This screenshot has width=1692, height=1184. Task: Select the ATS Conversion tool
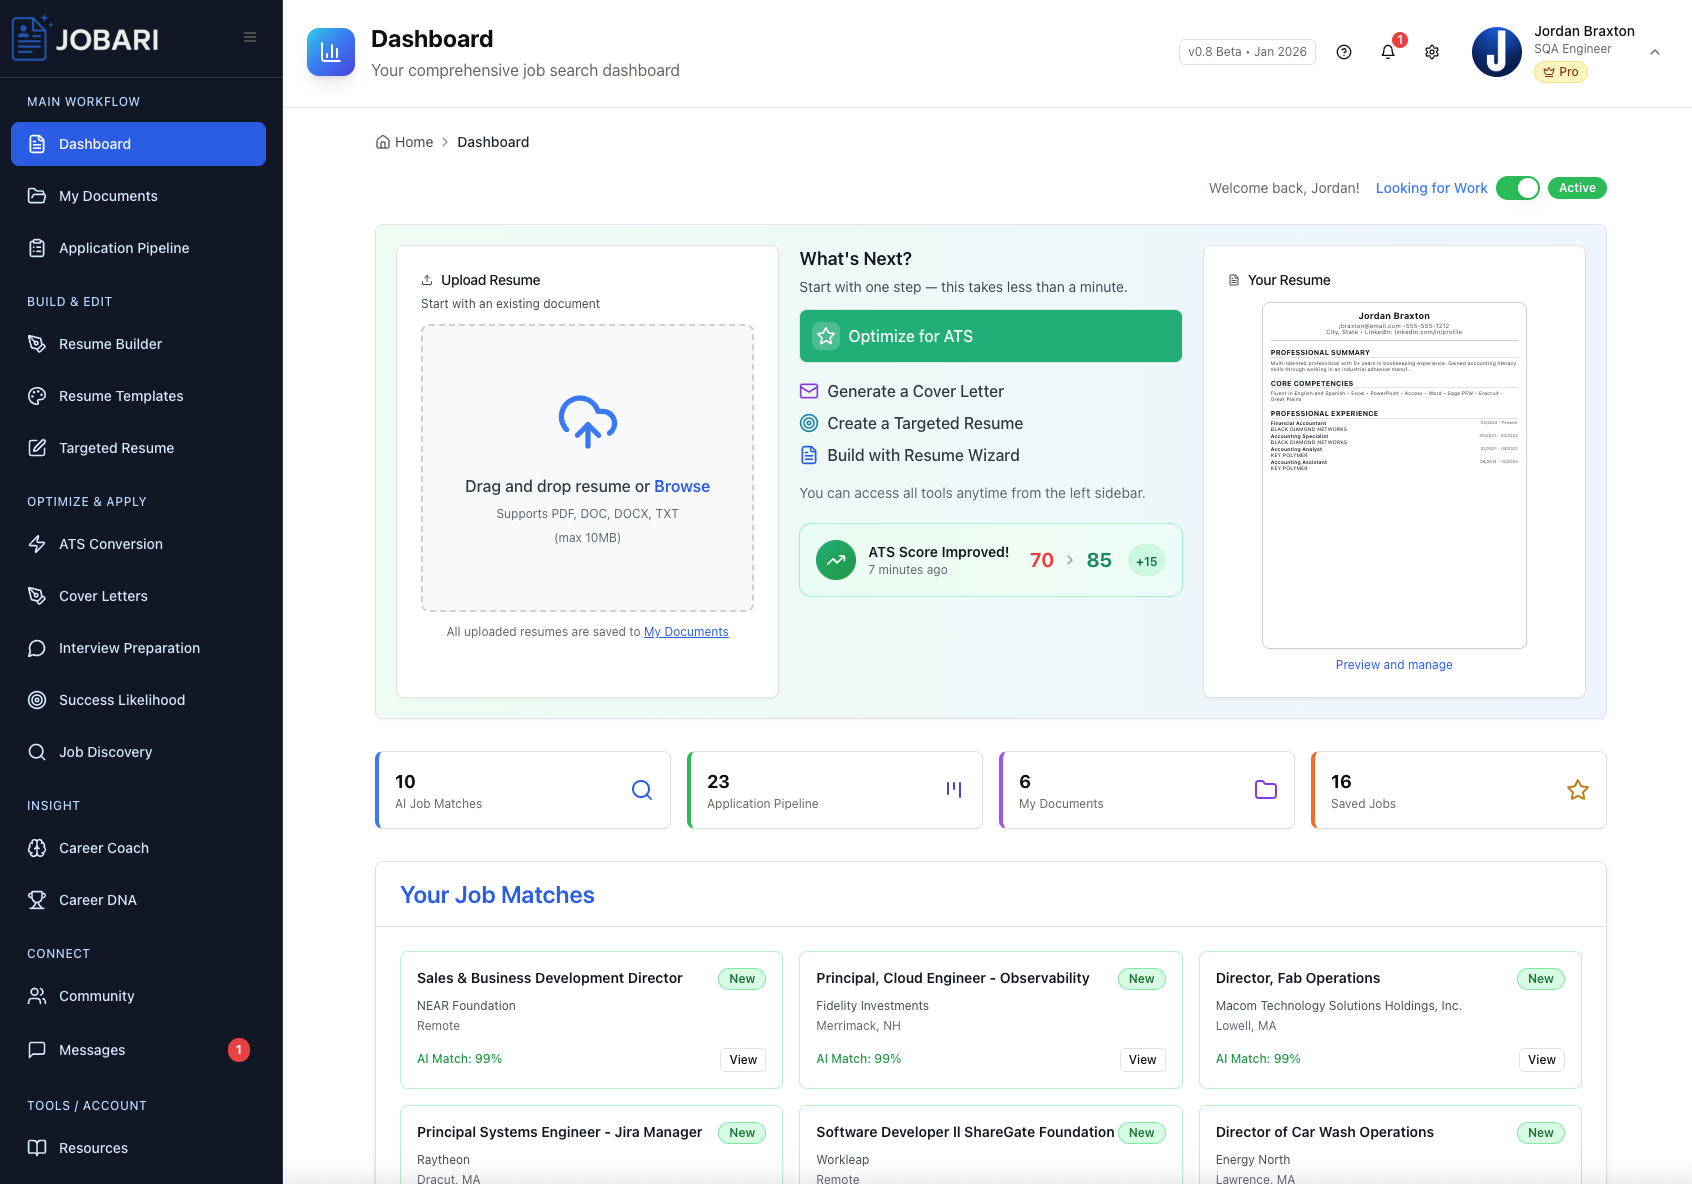(110, 544)
